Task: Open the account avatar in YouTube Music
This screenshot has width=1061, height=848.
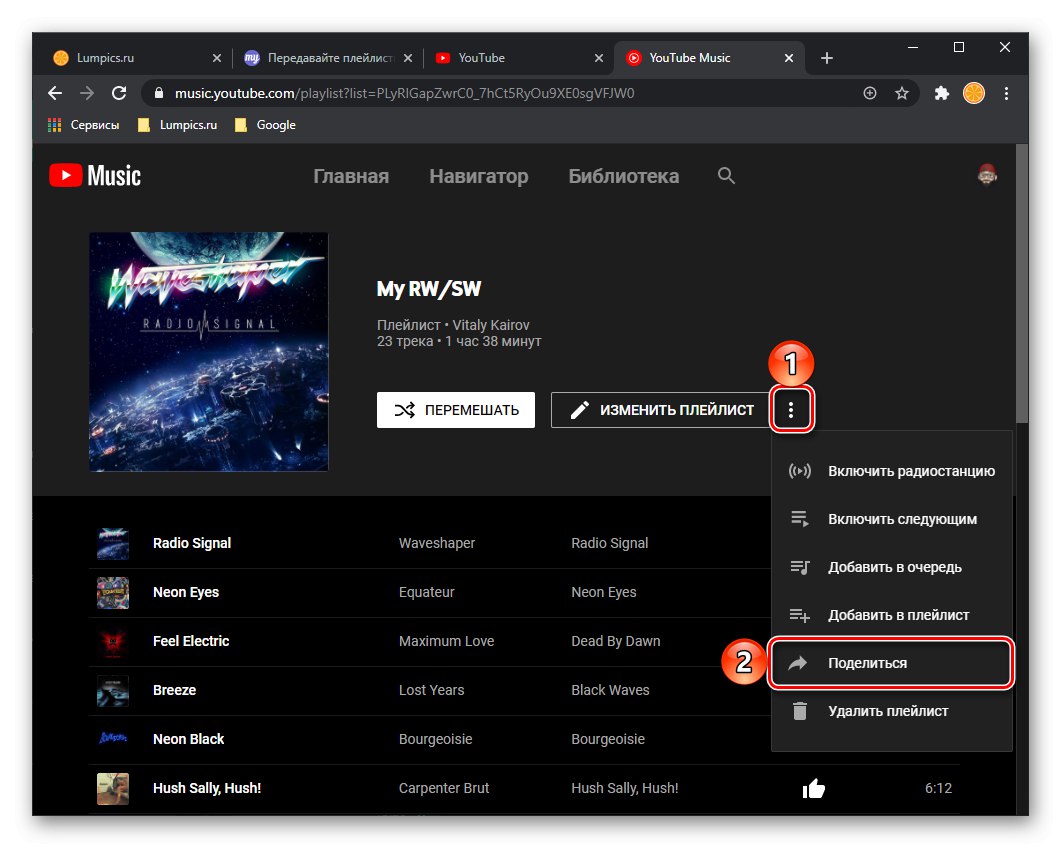Action: coord(987,175)
